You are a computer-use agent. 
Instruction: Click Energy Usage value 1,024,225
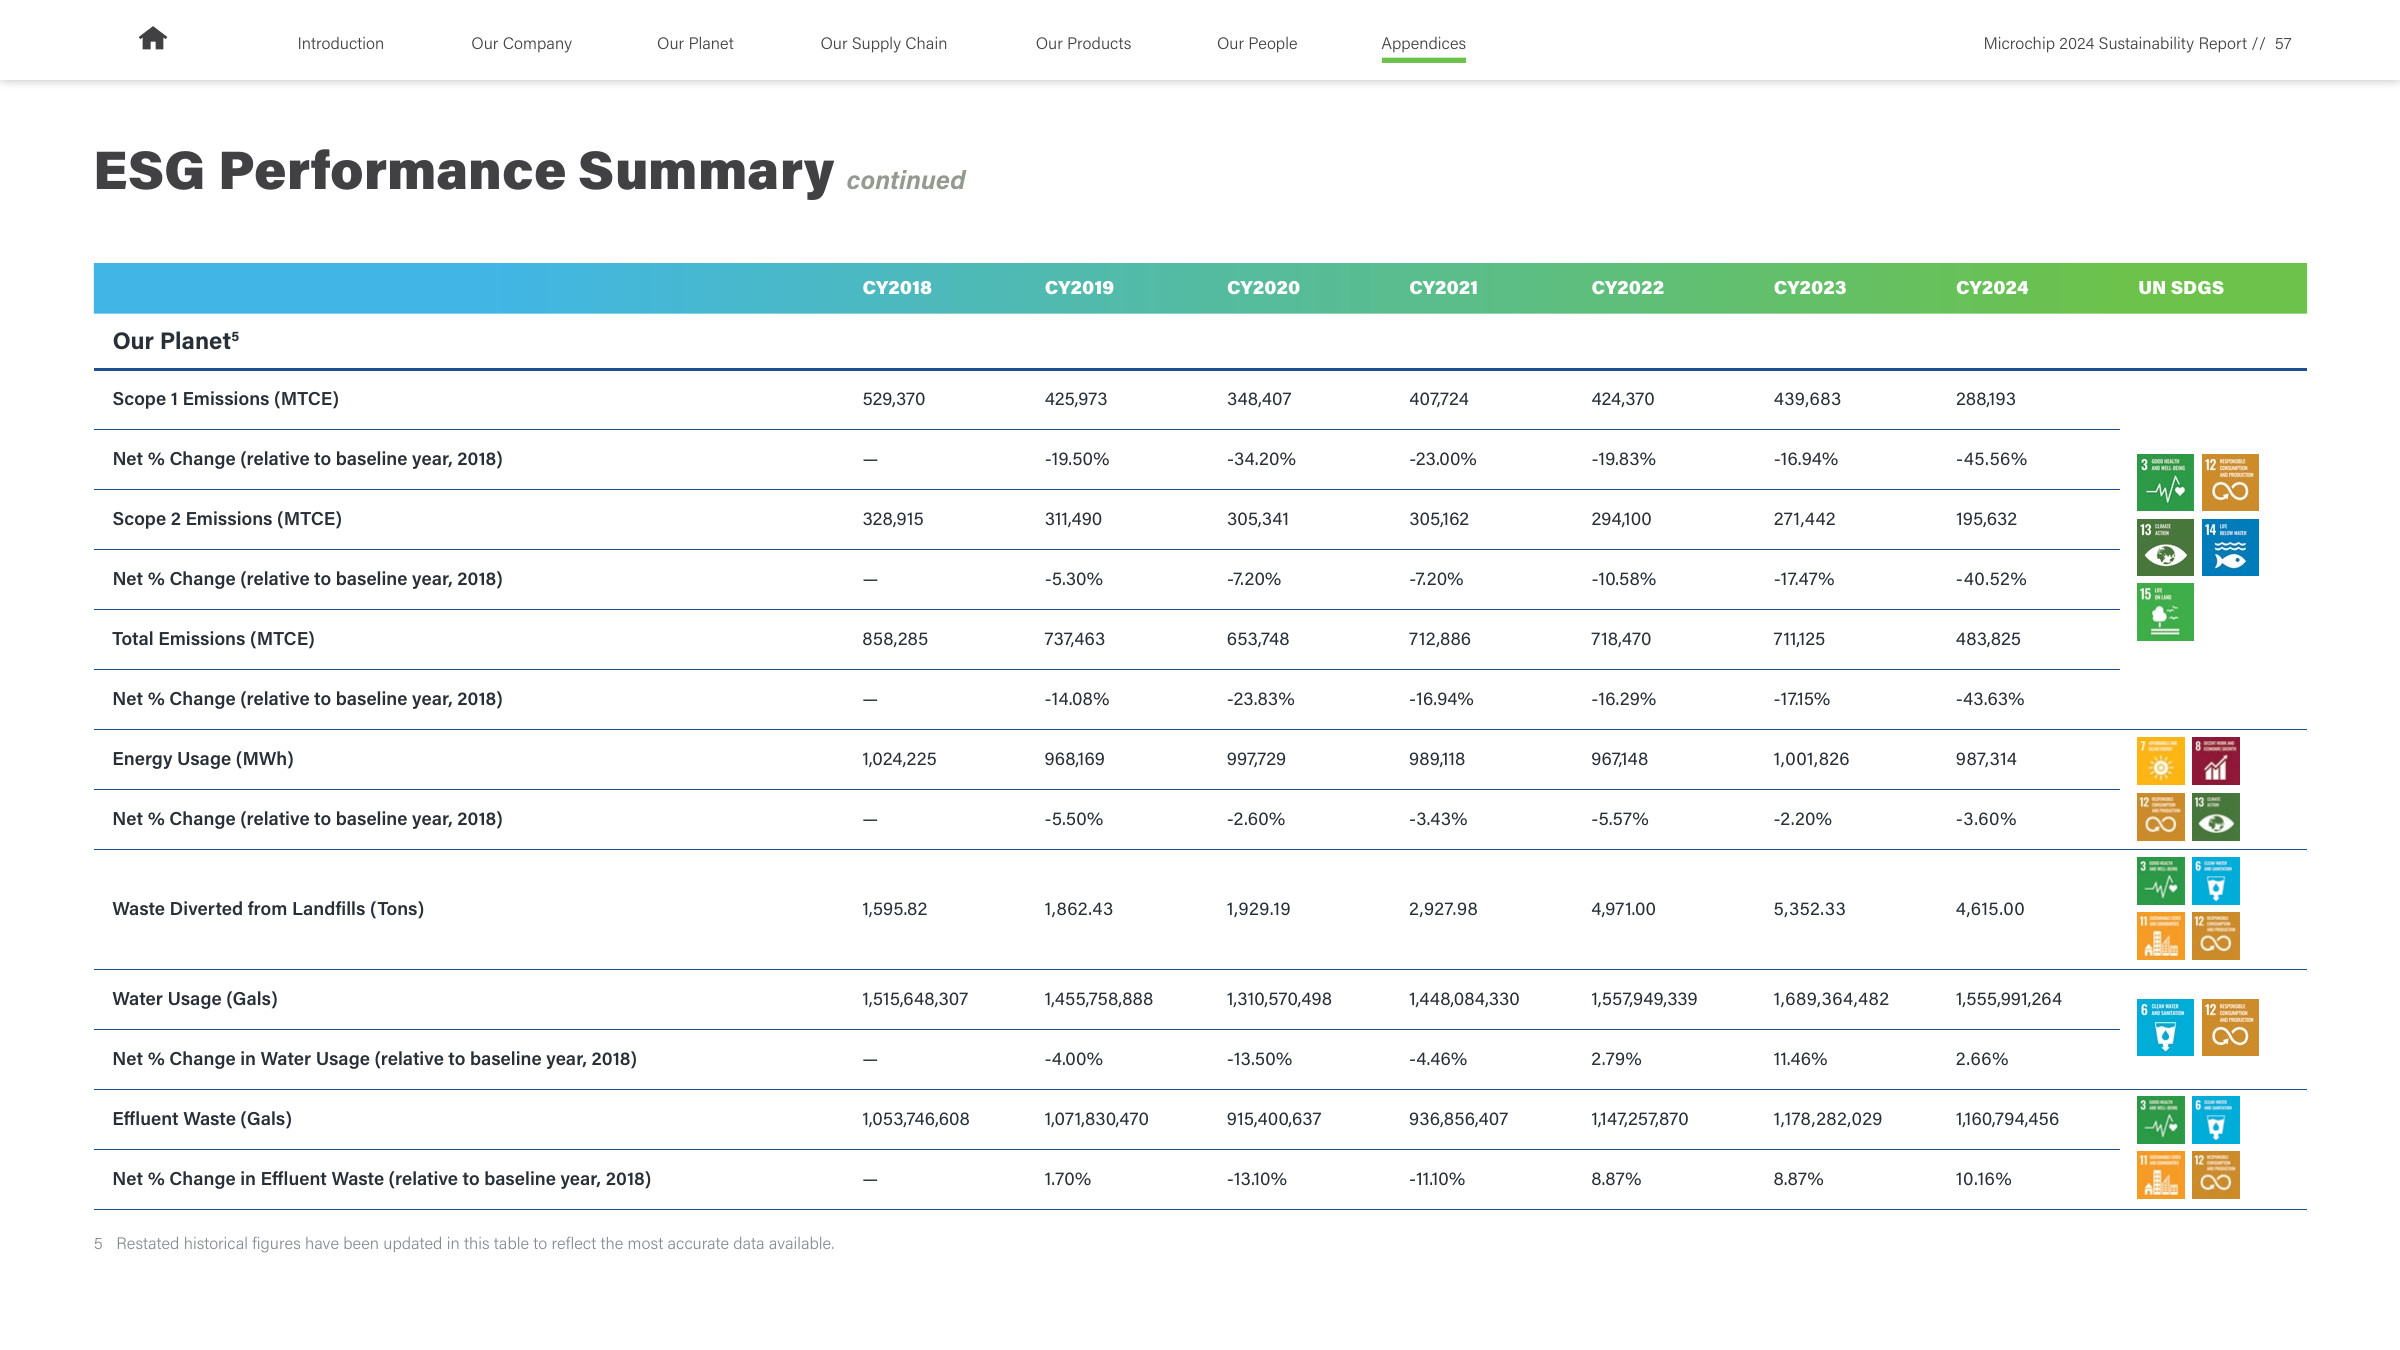[899, 759]
